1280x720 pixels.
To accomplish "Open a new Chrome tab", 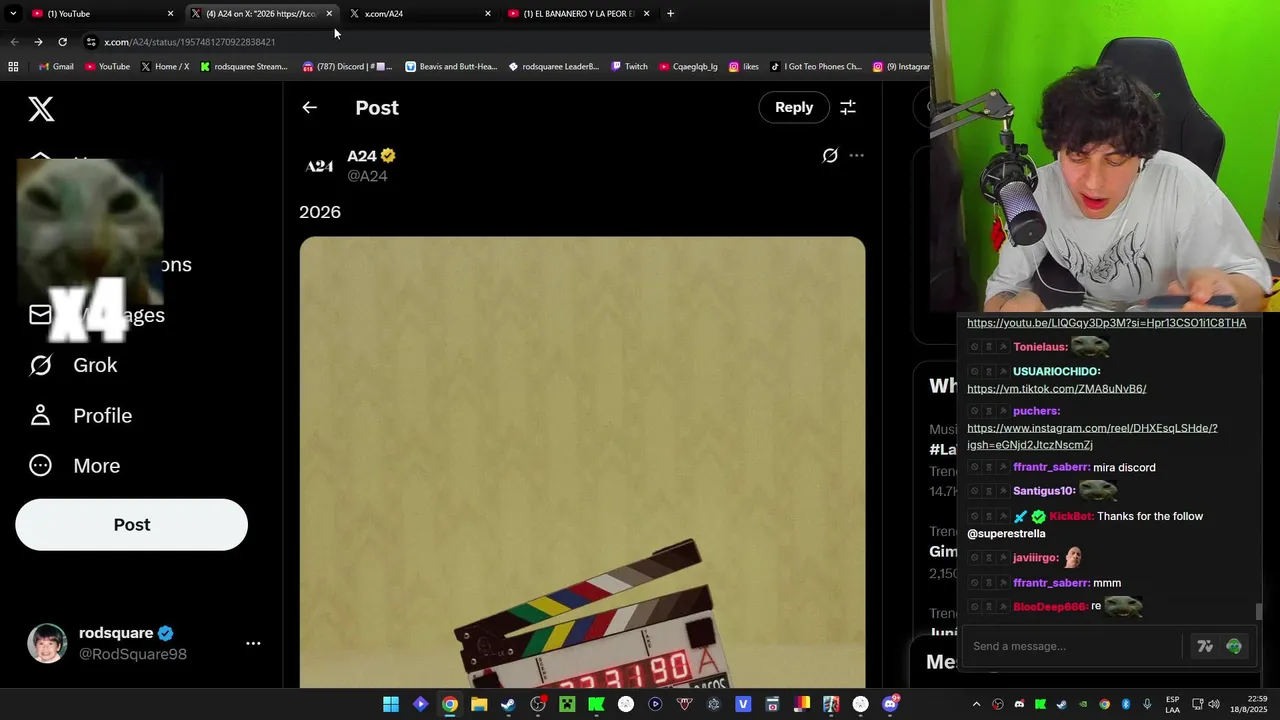I will pyautogui.click(x=670, y=13).
